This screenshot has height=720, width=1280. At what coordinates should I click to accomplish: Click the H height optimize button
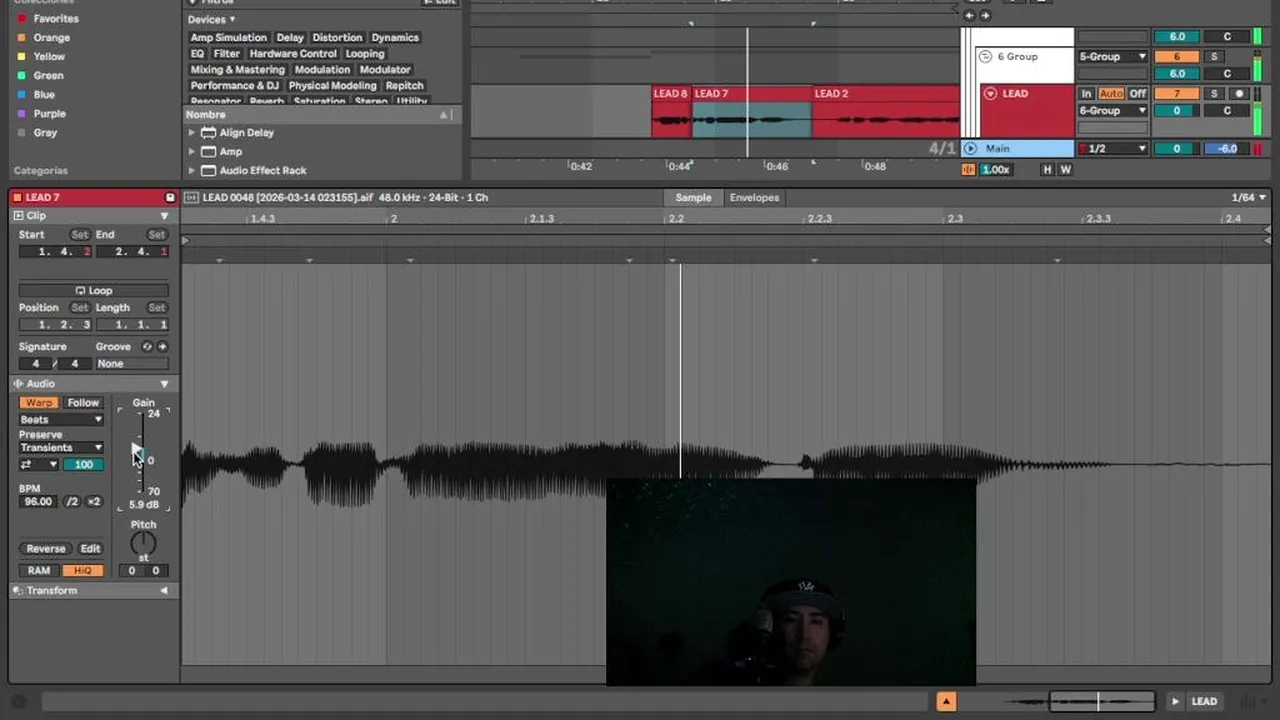point(1047,169)
